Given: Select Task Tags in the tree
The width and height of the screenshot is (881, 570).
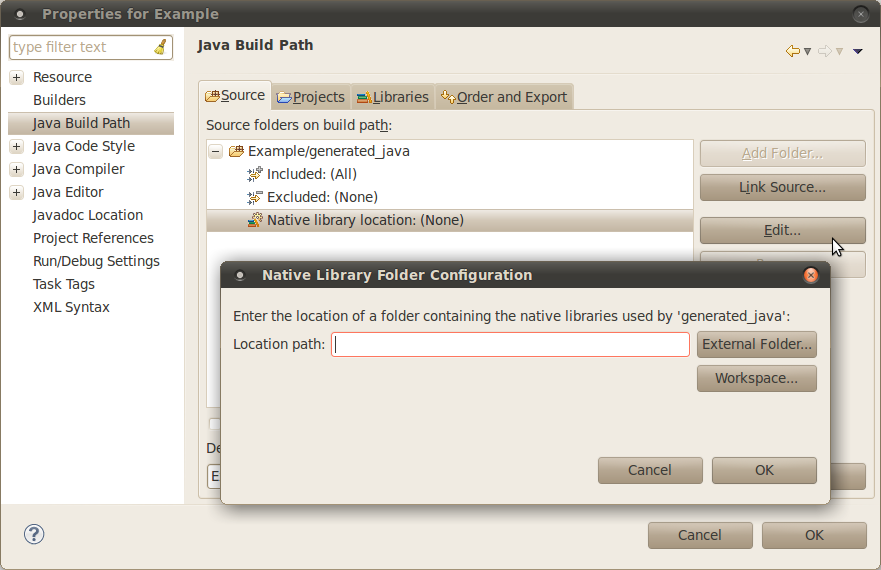Looking at the screenshot, I should tap(63, 284).
